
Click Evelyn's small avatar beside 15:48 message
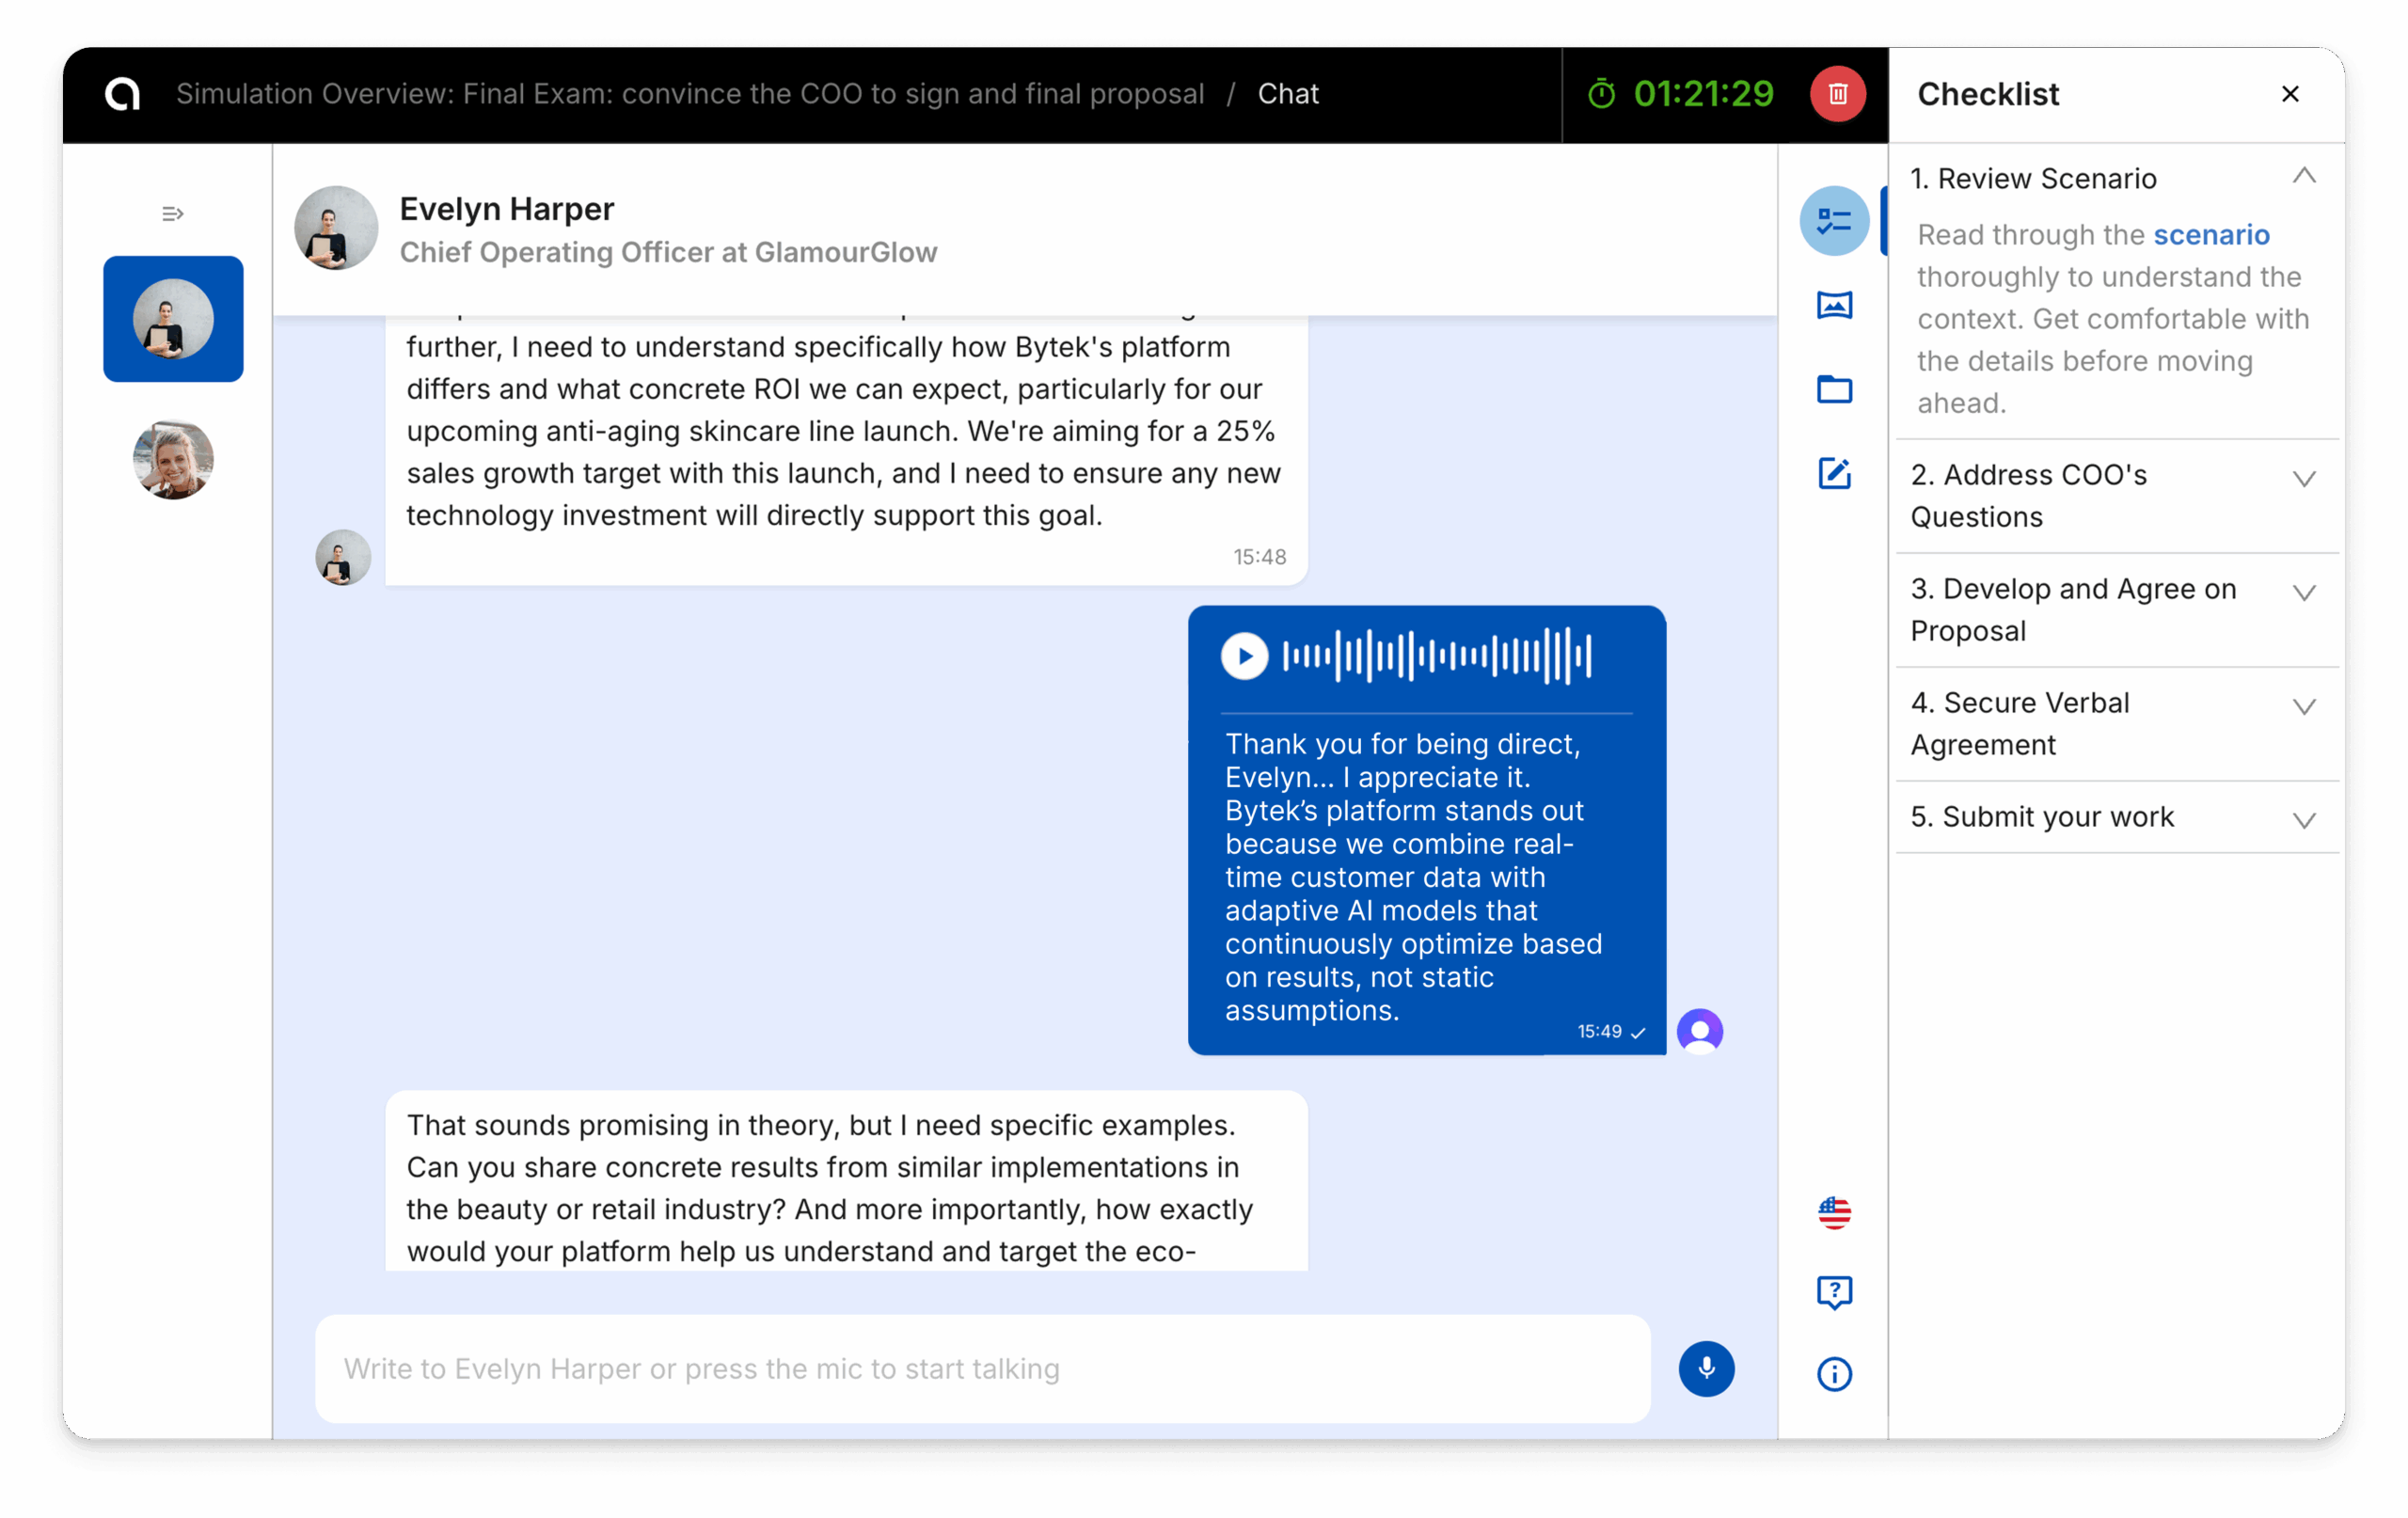point(343,558)
